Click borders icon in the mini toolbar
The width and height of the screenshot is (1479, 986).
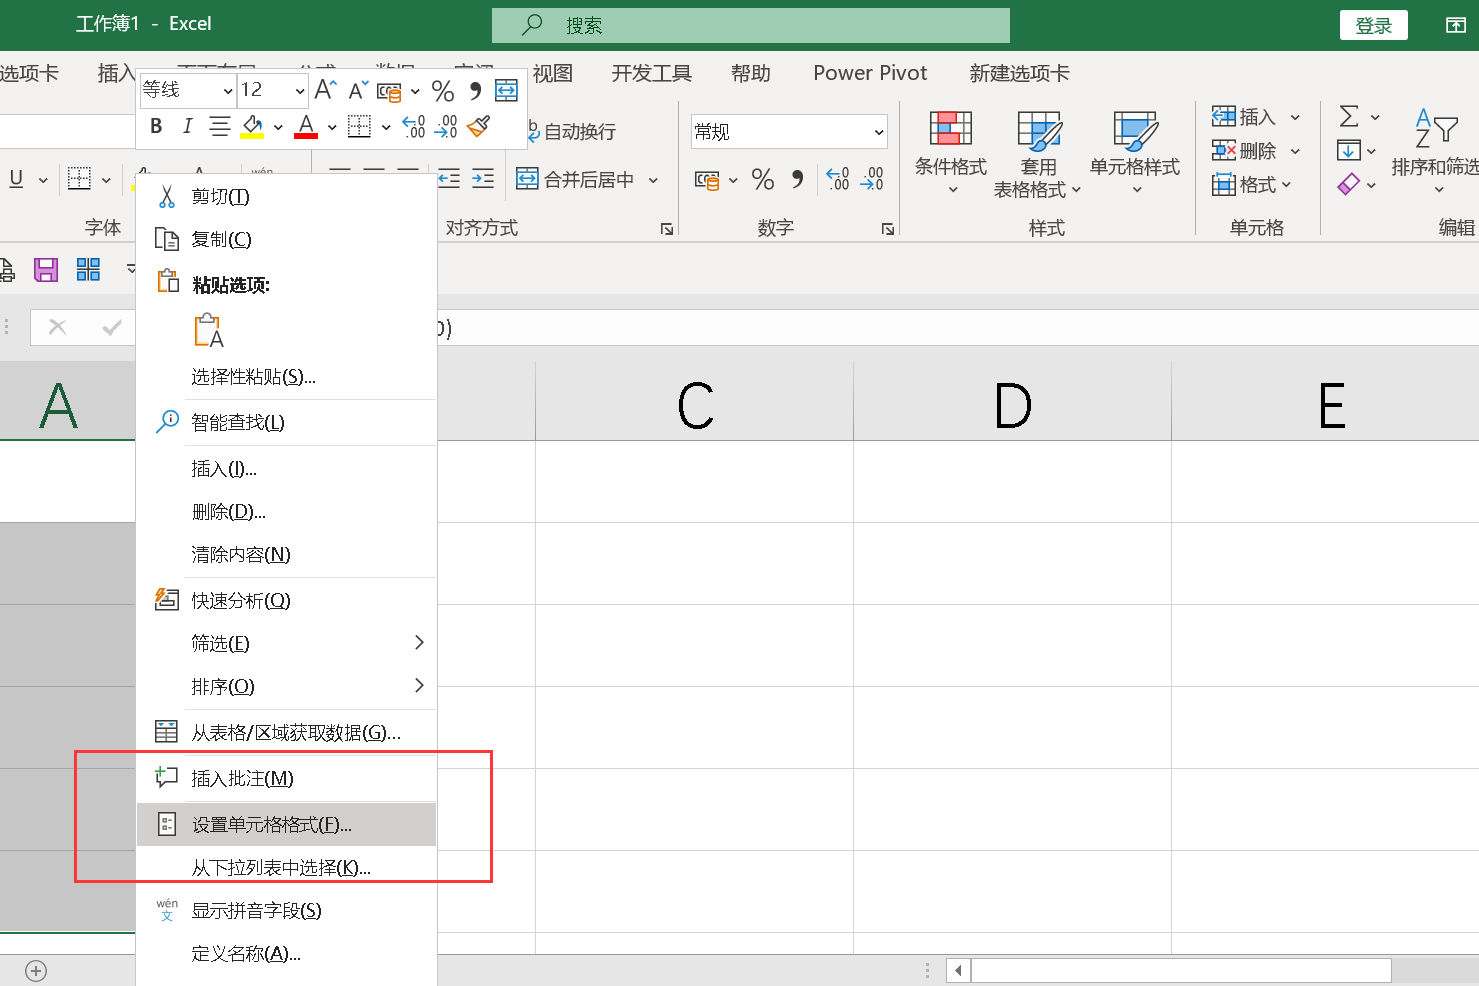click(x=359, y=126)
